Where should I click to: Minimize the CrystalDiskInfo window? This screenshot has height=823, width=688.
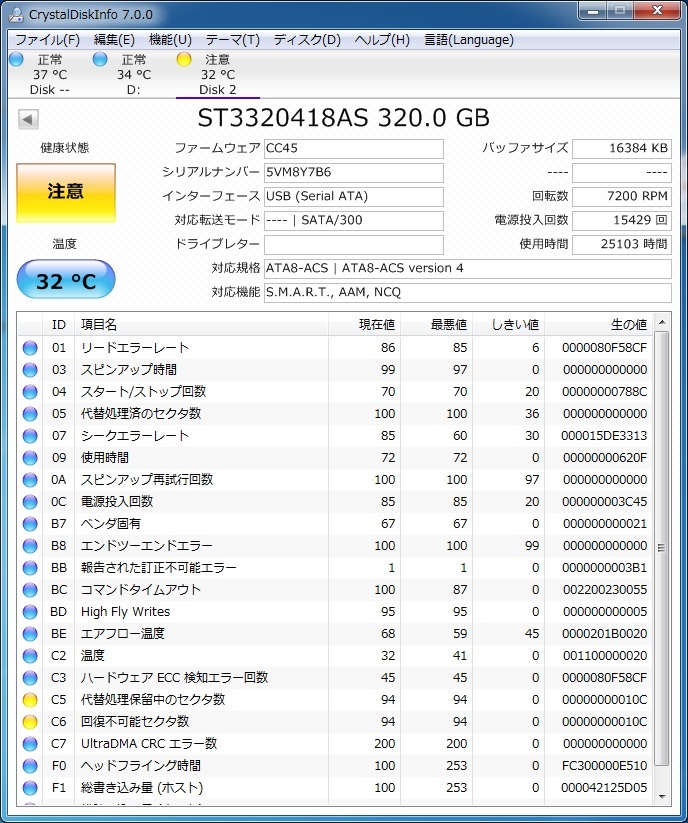click(x=594, y=10)
